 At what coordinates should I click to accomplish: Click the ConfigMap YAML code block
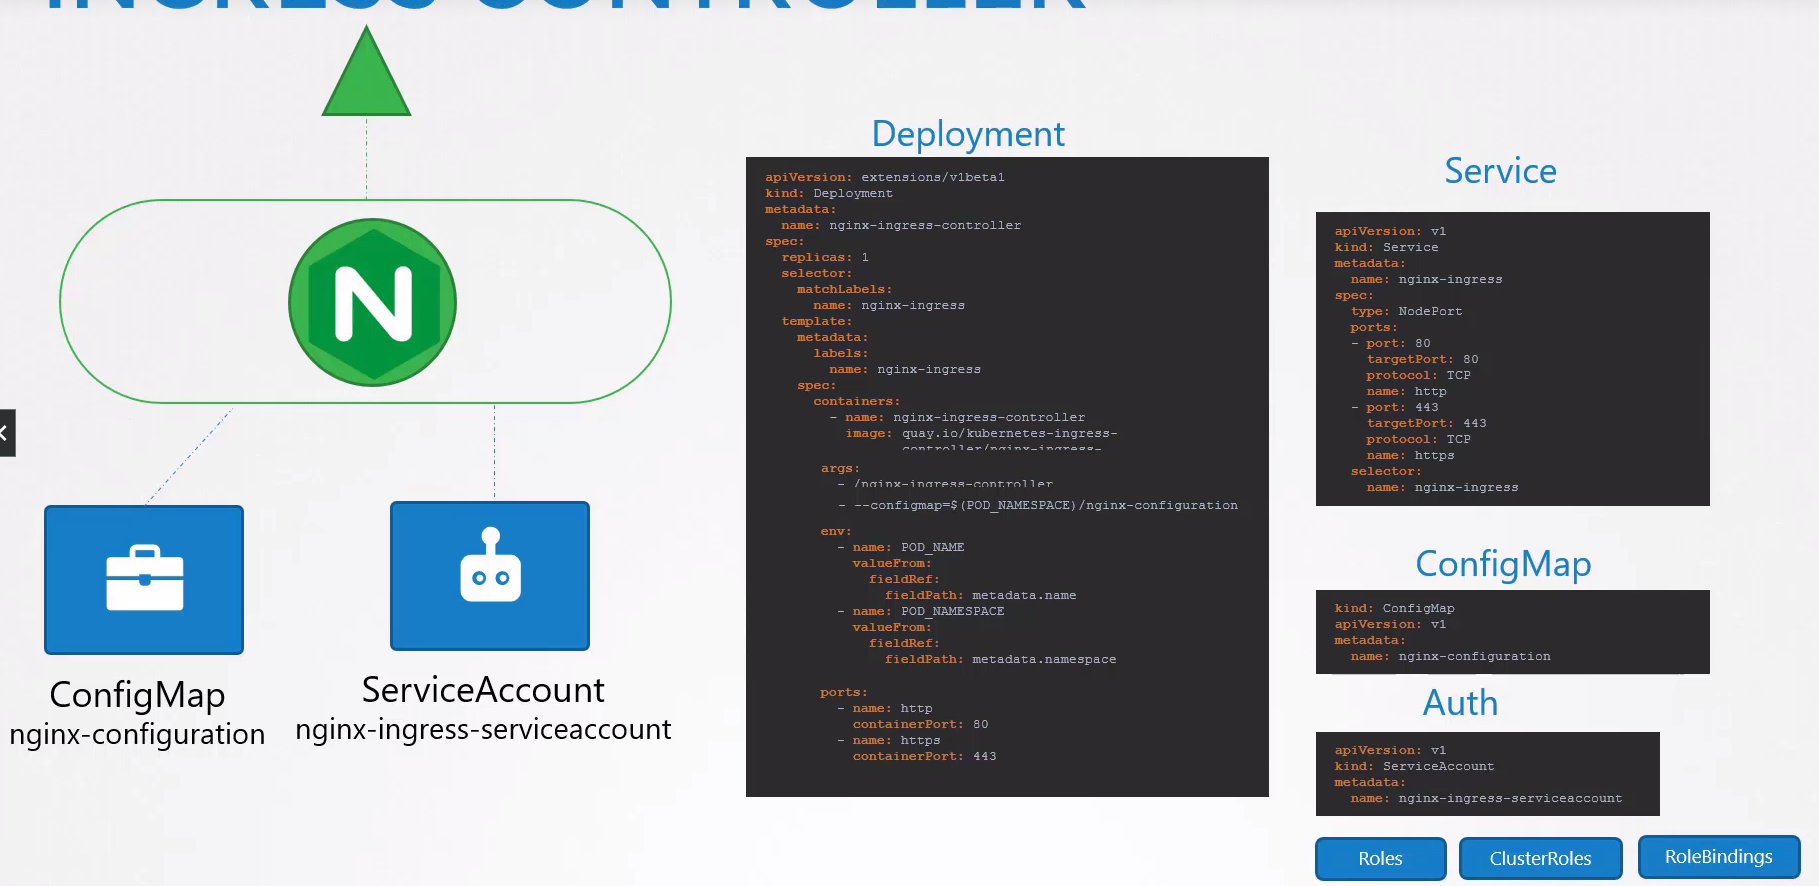[x=1512, y=632]
